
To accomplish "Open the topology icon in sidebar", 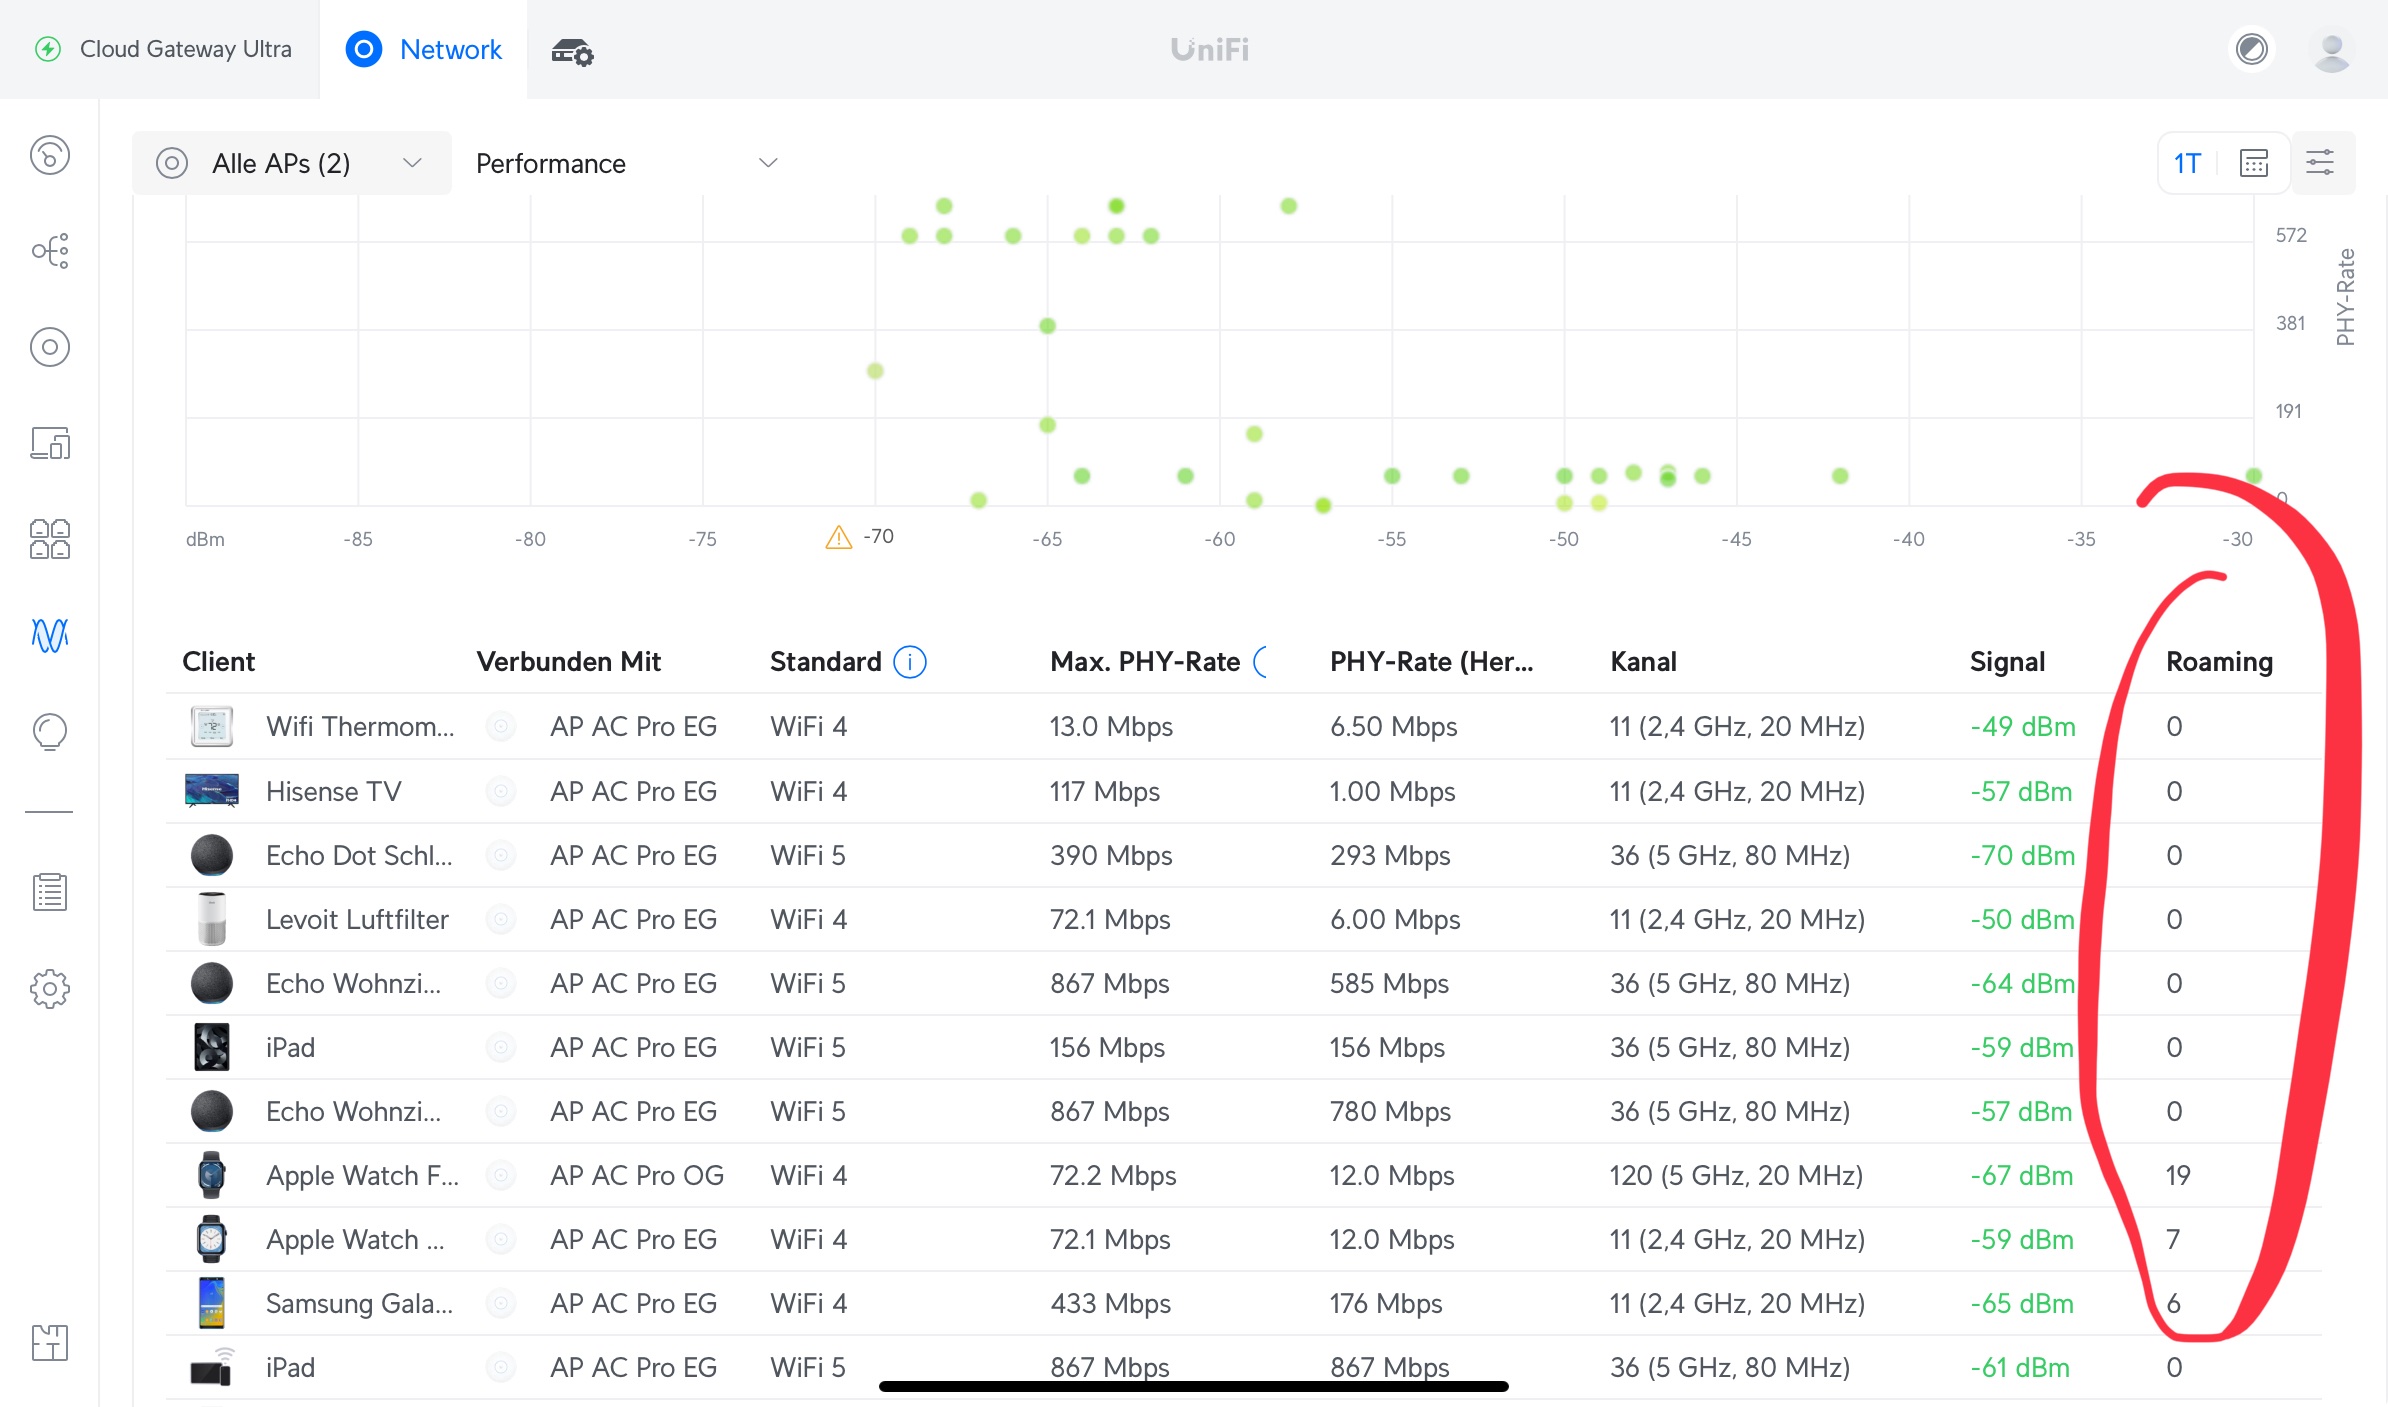I will tap(49, 251).
